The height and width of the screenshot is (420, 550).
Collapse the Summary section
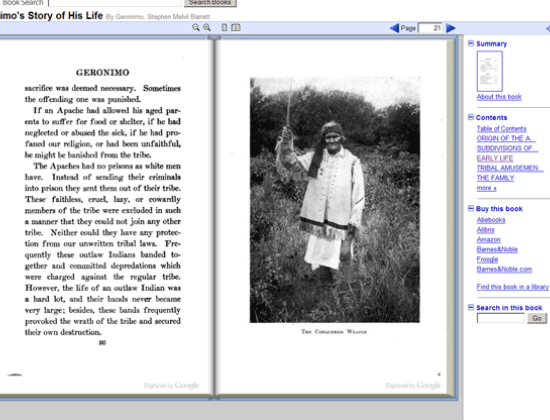471,43
